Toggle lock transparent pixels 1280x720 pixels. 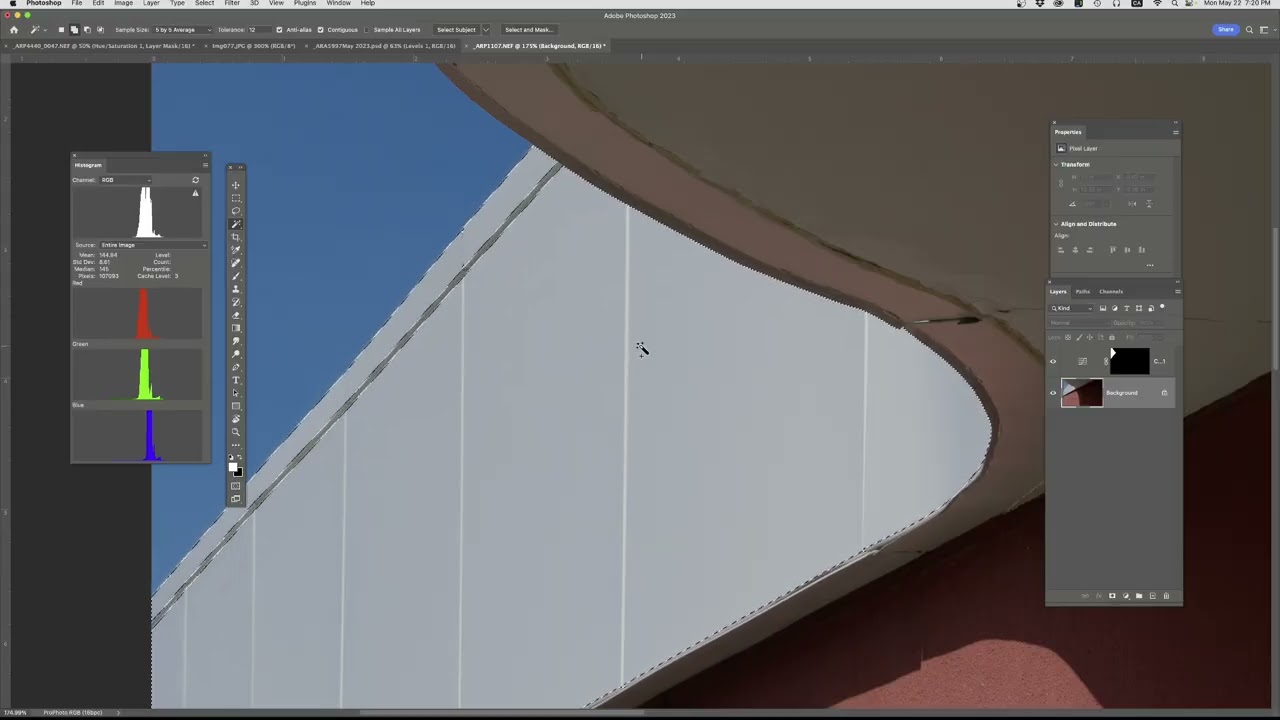1068,337
